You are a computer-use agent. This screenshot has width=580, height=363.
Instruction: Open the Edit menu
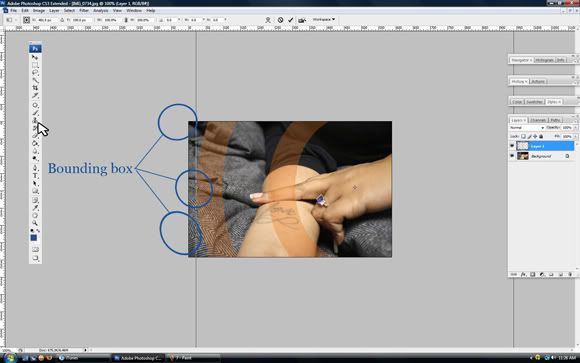tap(25, 10)
